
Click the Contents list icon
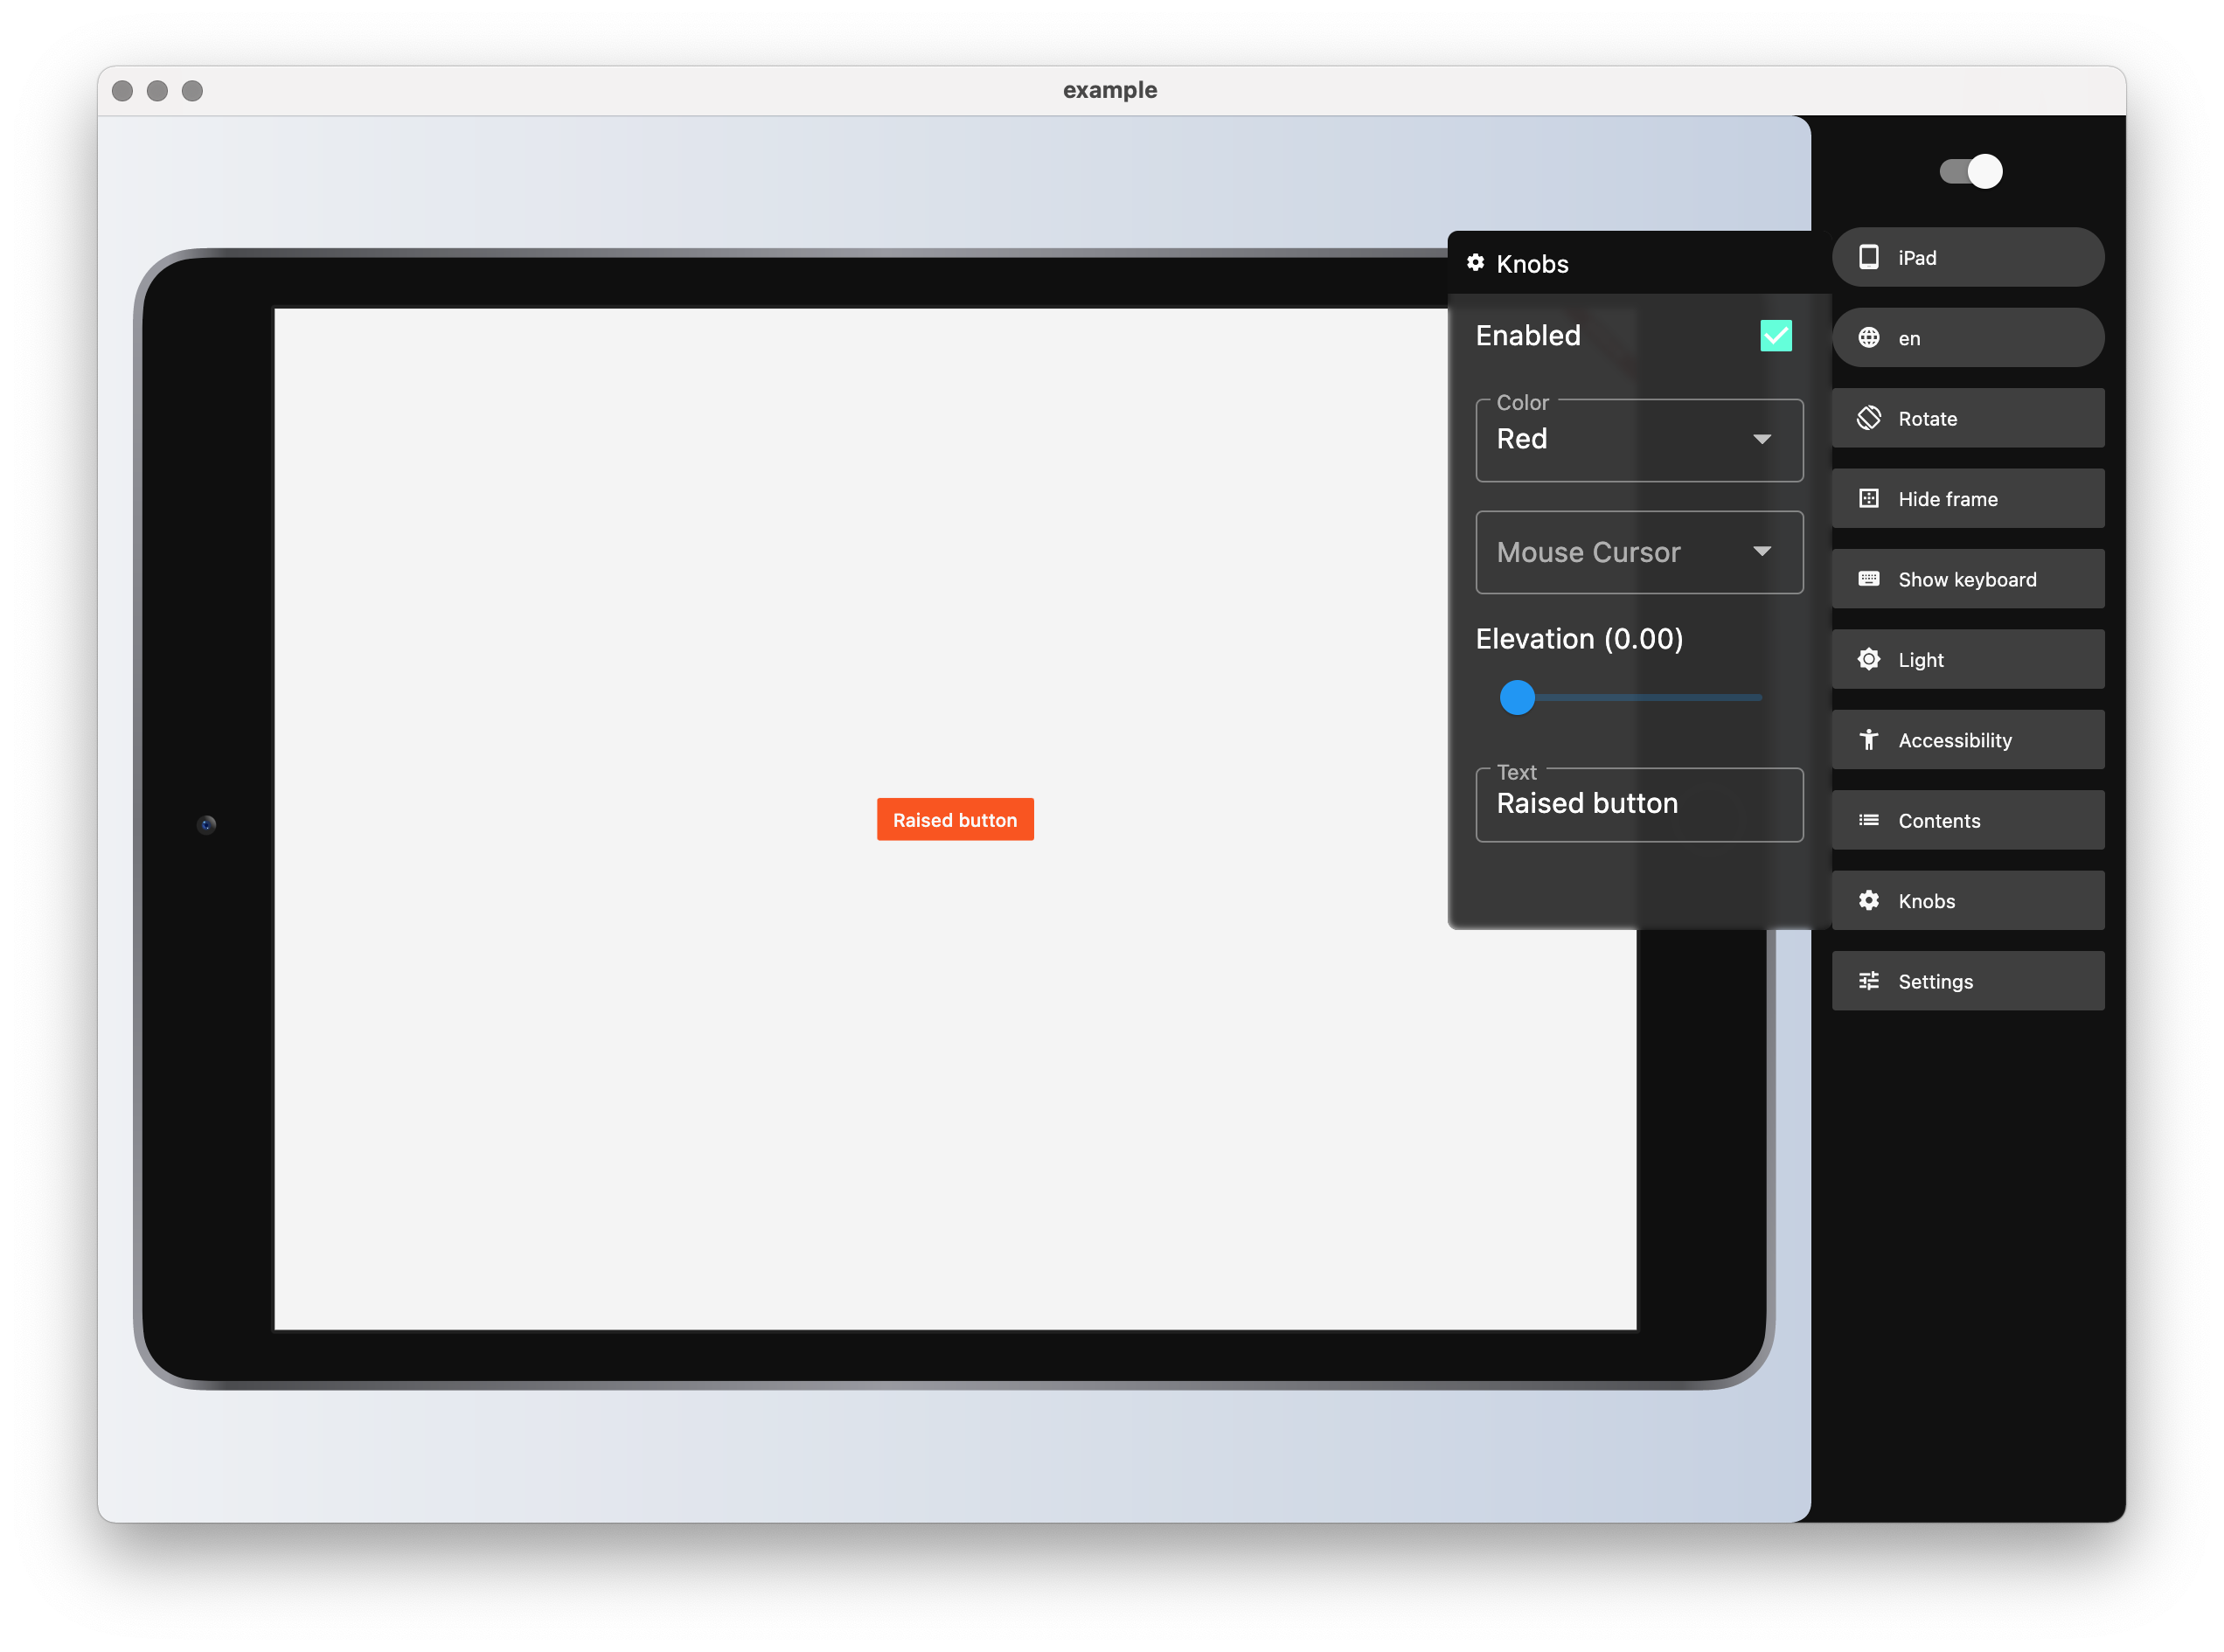click(x=1868, y=820)
